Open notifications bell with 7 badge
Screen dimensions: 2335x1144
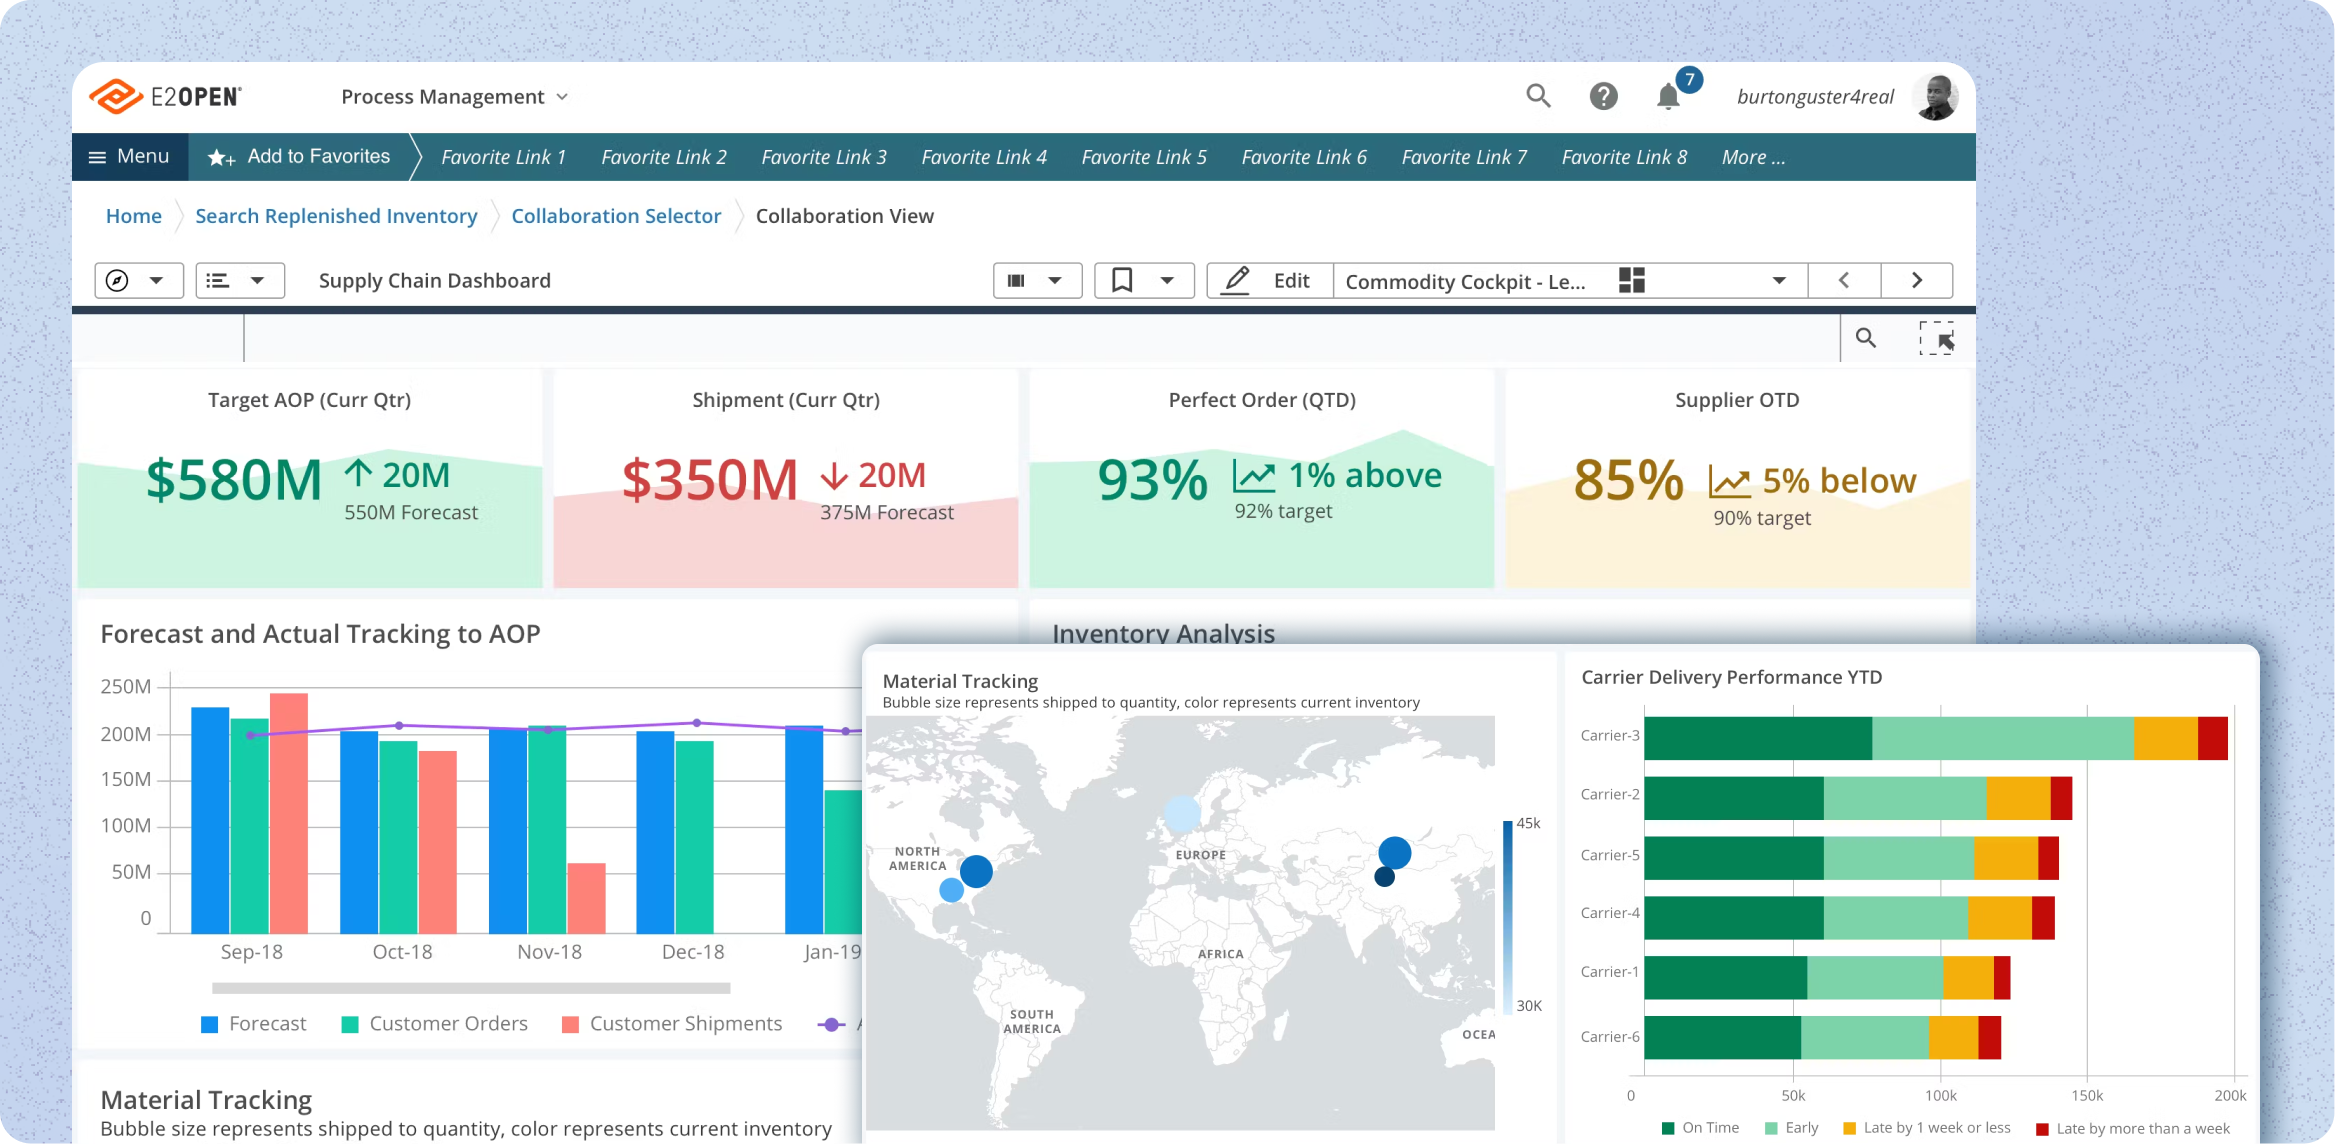coord(1668,97)
